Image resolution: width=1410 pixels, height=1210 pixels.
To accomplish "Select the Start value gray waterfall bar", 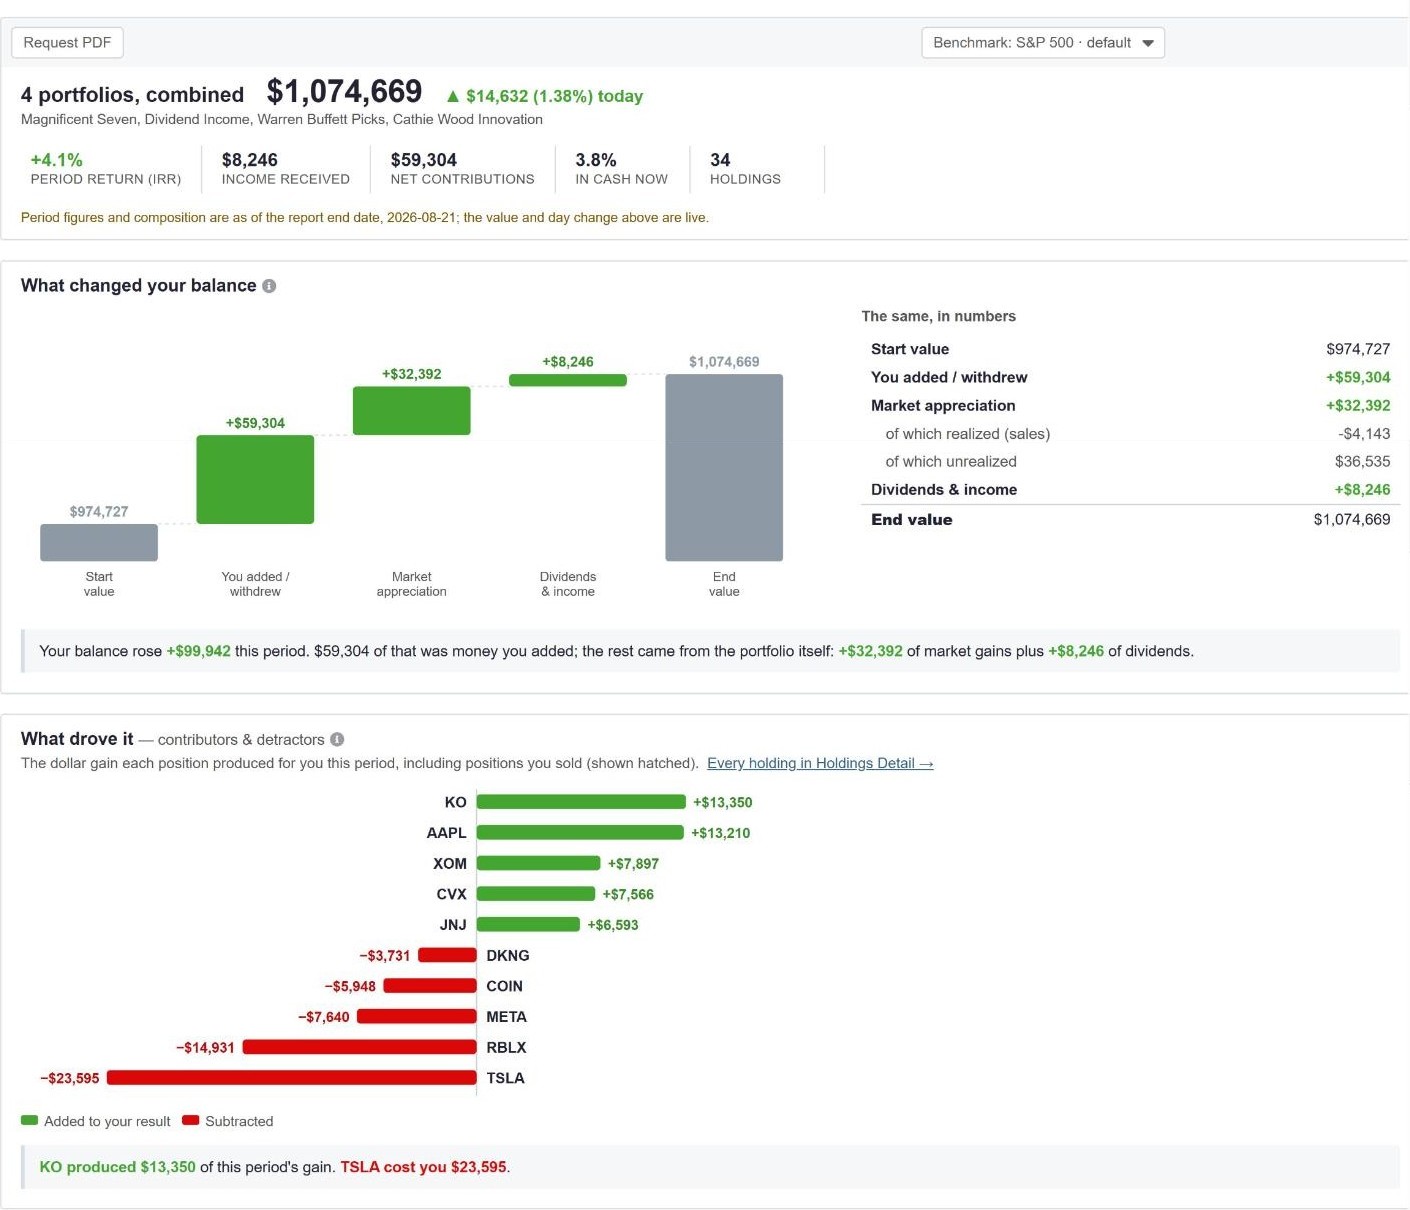I will coord(99,542).
